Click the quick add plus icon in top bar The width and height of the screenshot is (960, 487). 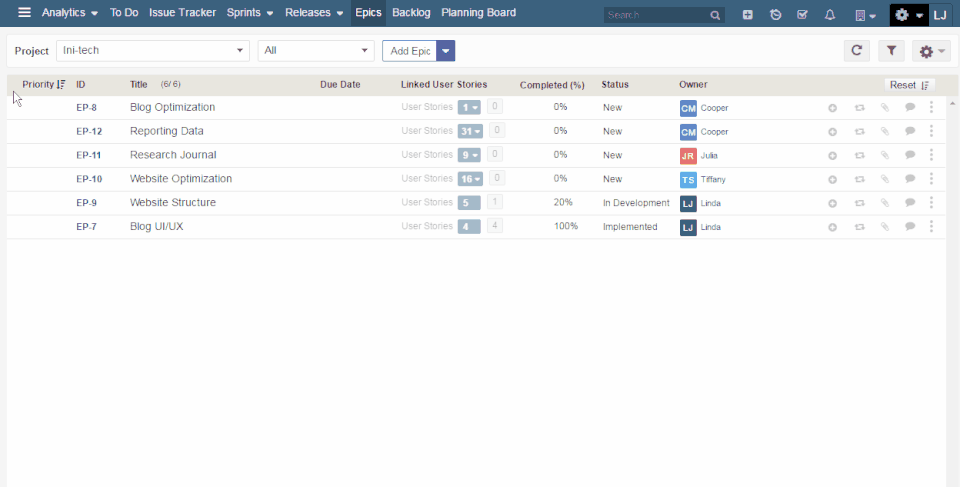tap(748, 15)
